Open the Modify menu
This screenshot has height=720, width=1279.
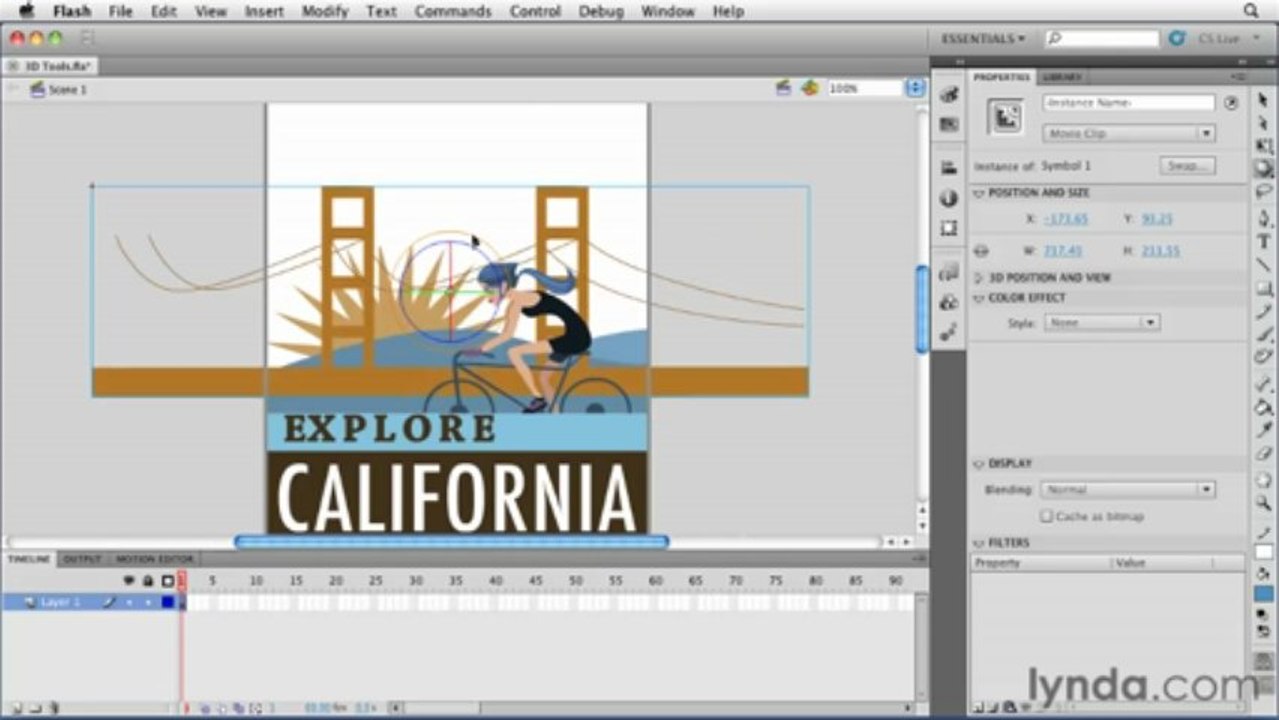pos(325,11)
